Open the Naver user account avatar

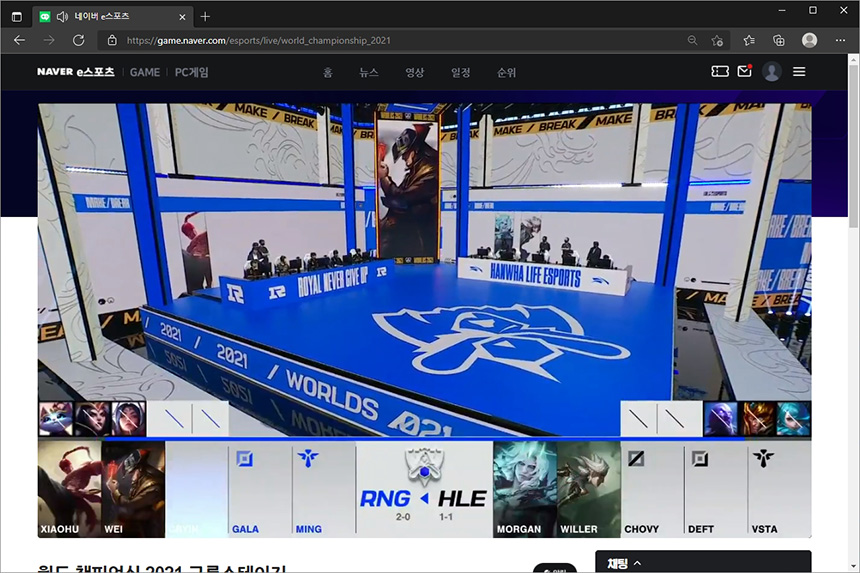coord(772,72)
